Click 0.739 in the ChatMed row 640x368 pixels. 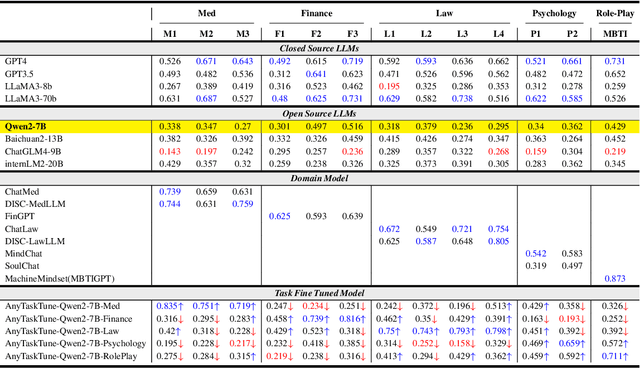[170, 191]
